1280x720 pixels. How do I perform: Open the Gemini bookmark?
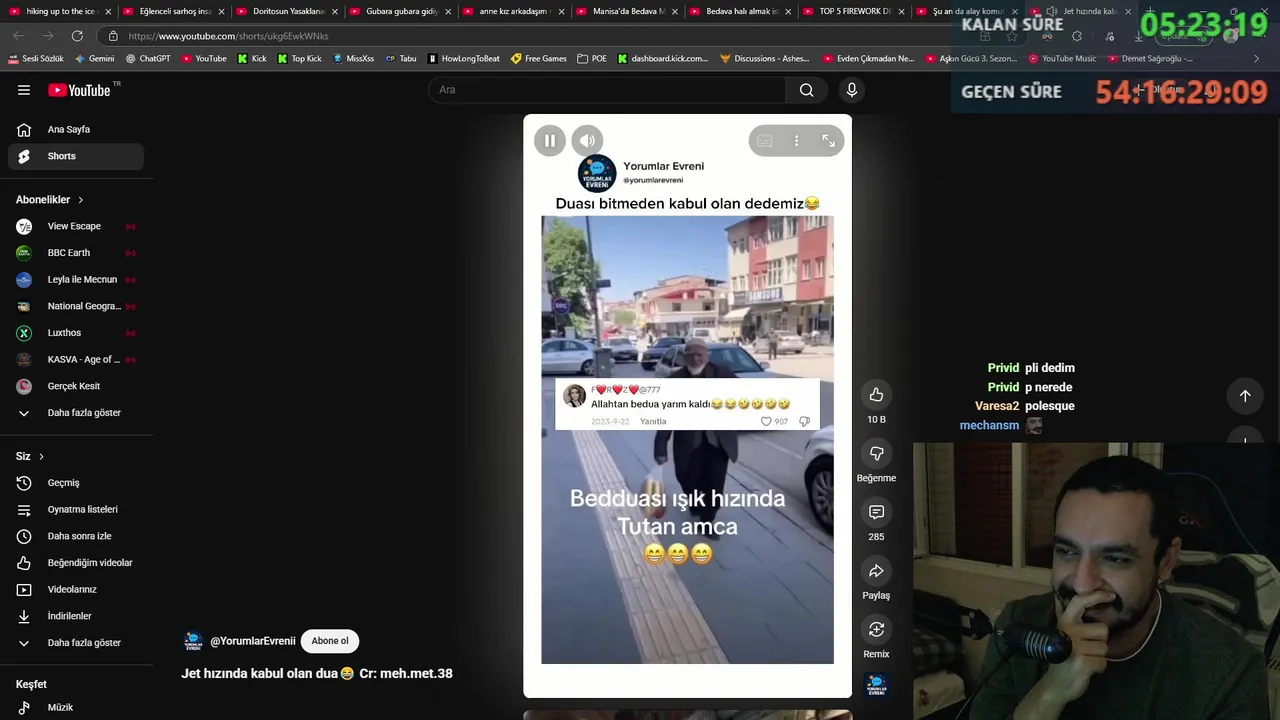94,59
